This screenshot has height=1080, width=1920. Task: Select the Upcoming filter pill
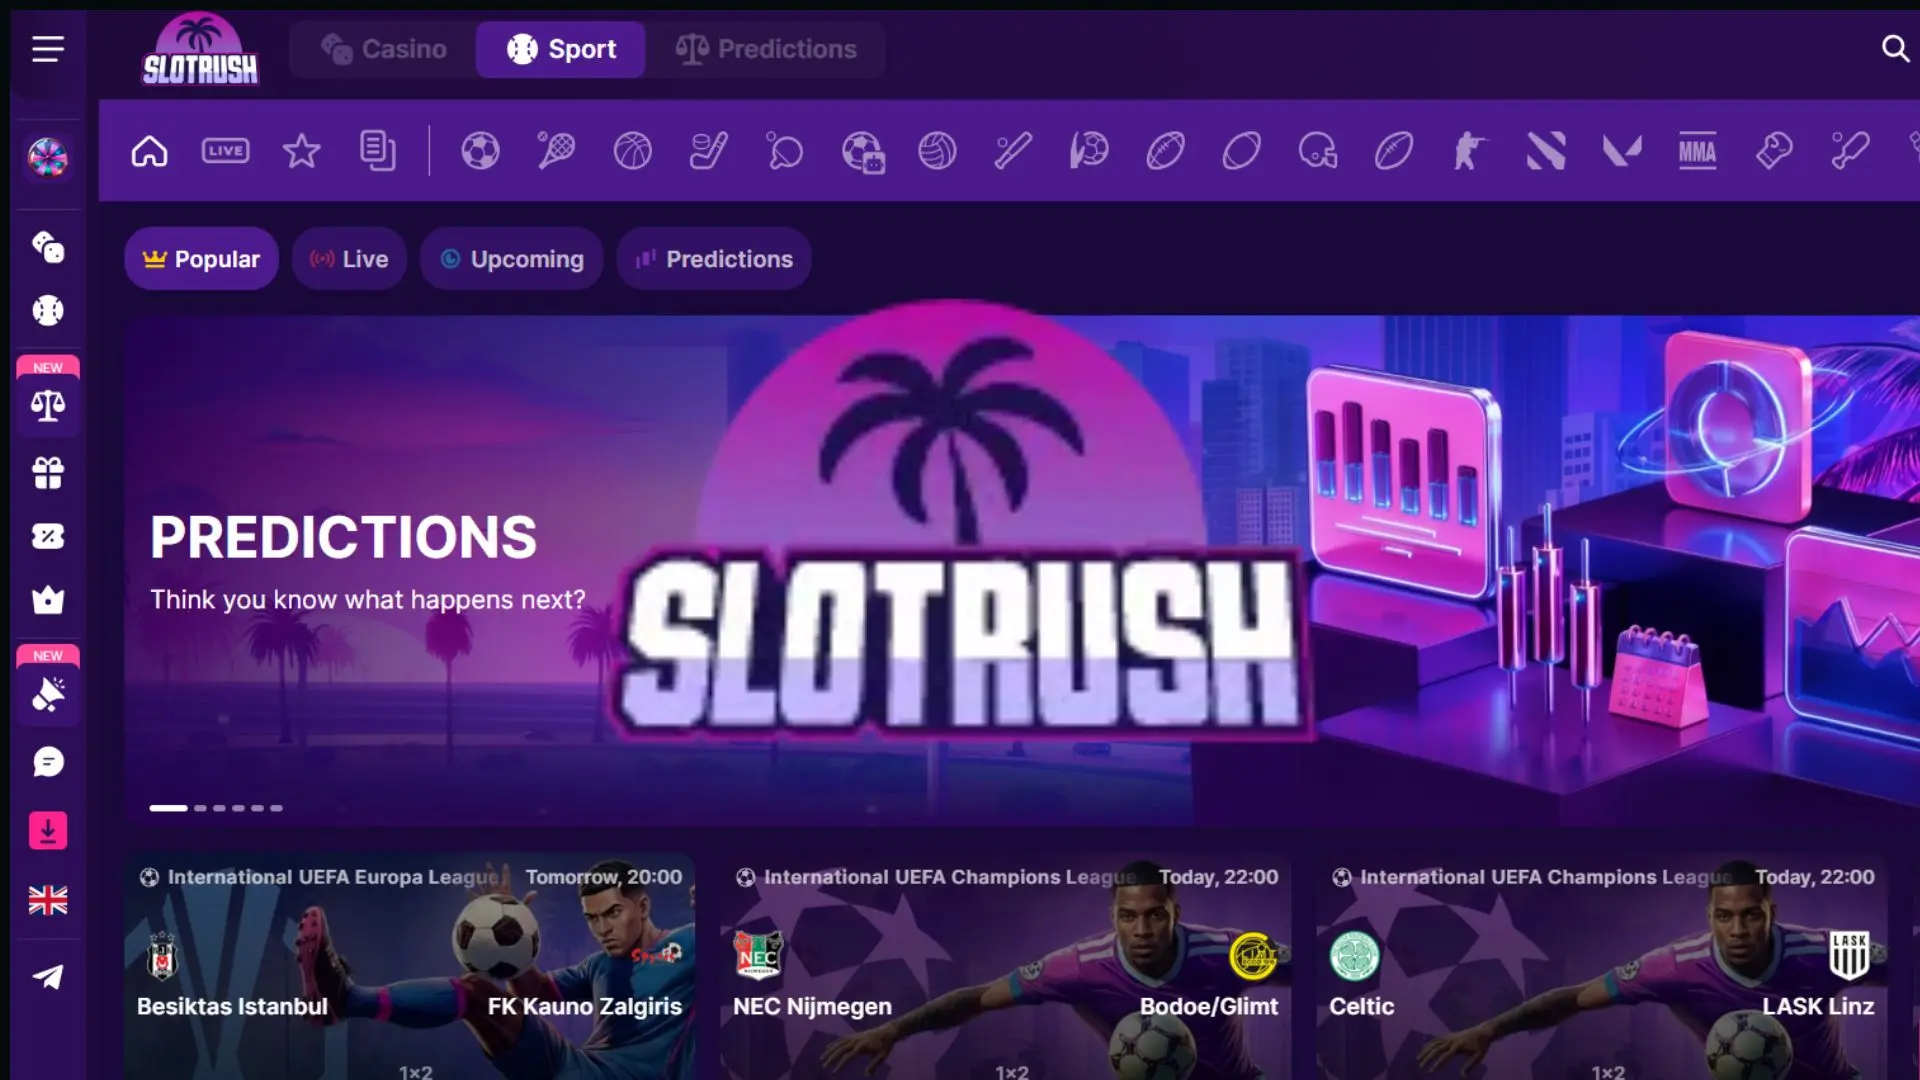coord(511,259)
